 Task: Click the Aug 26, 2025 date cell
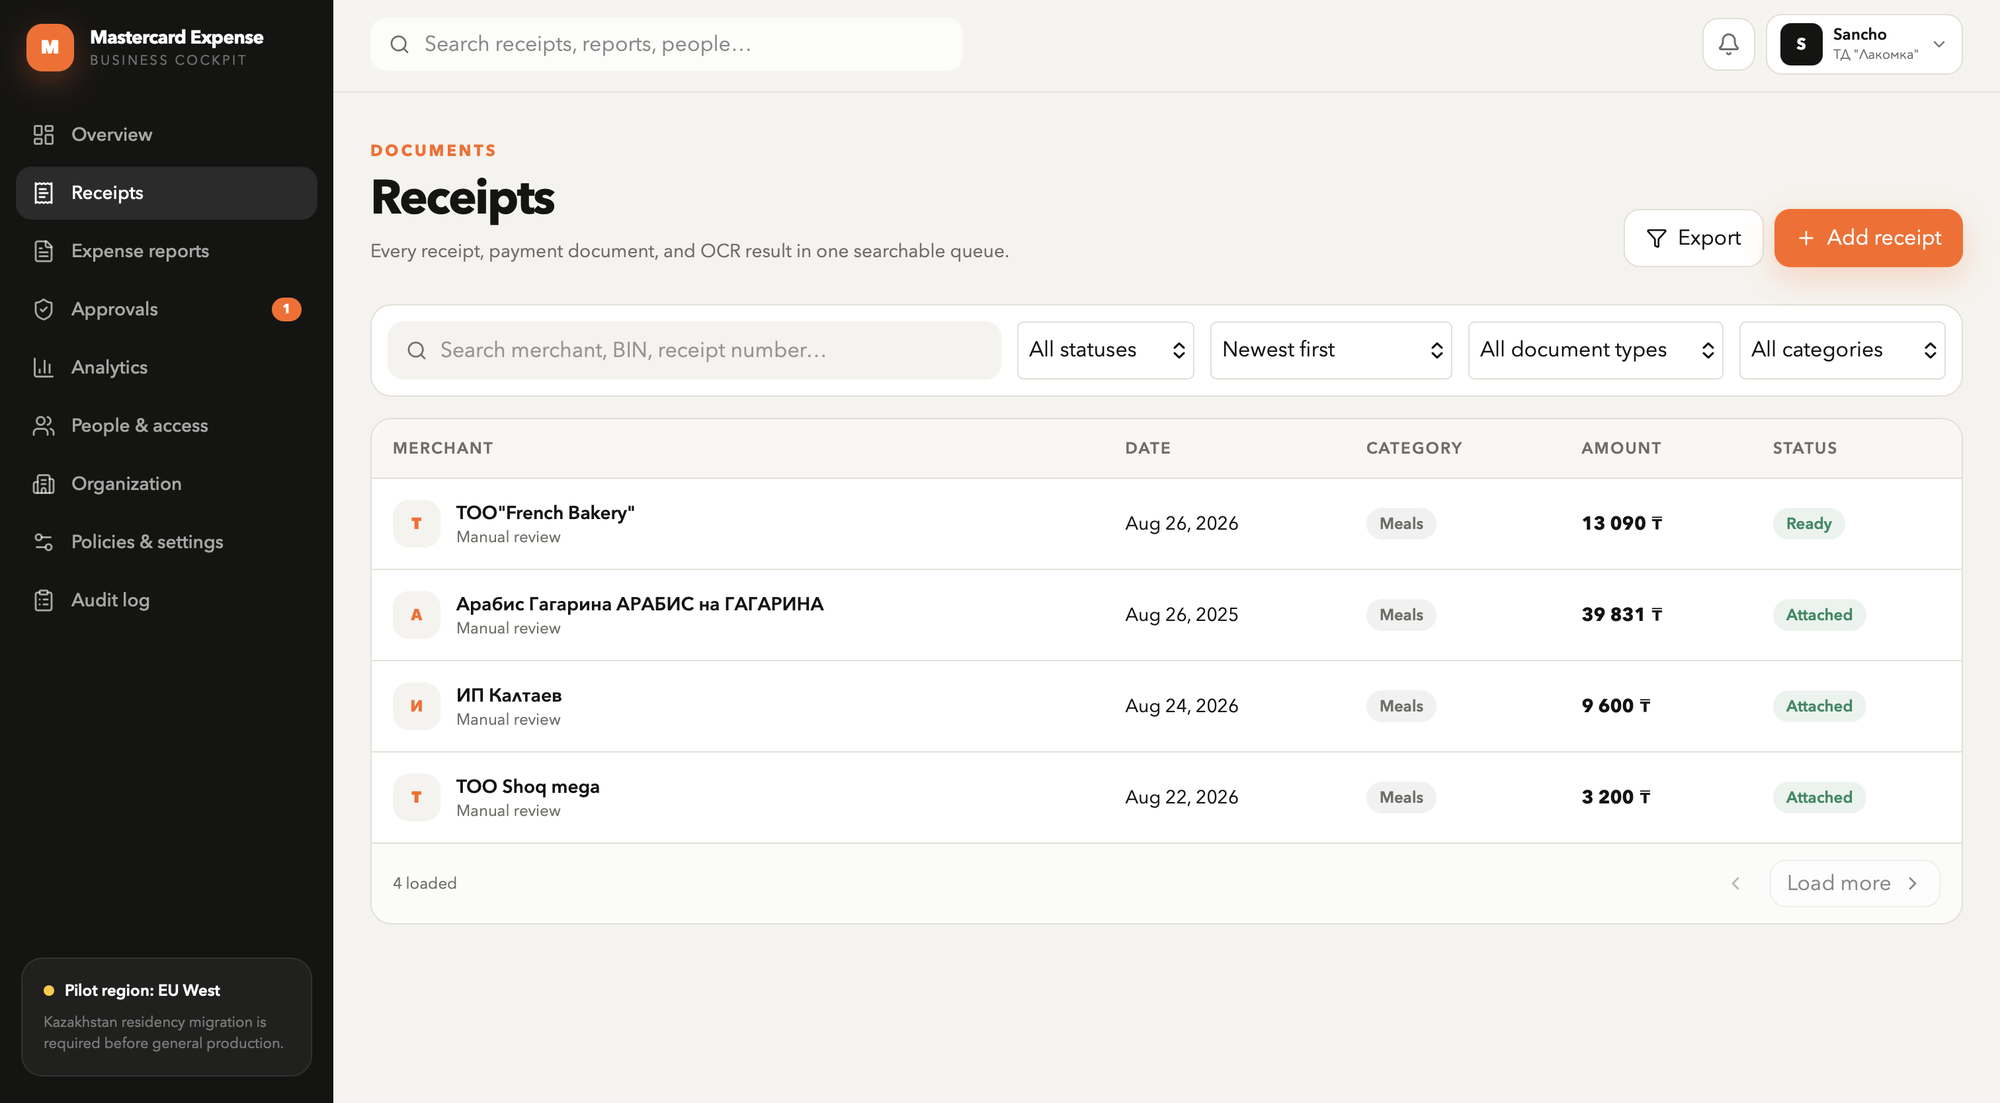[x=1181, y=615]
